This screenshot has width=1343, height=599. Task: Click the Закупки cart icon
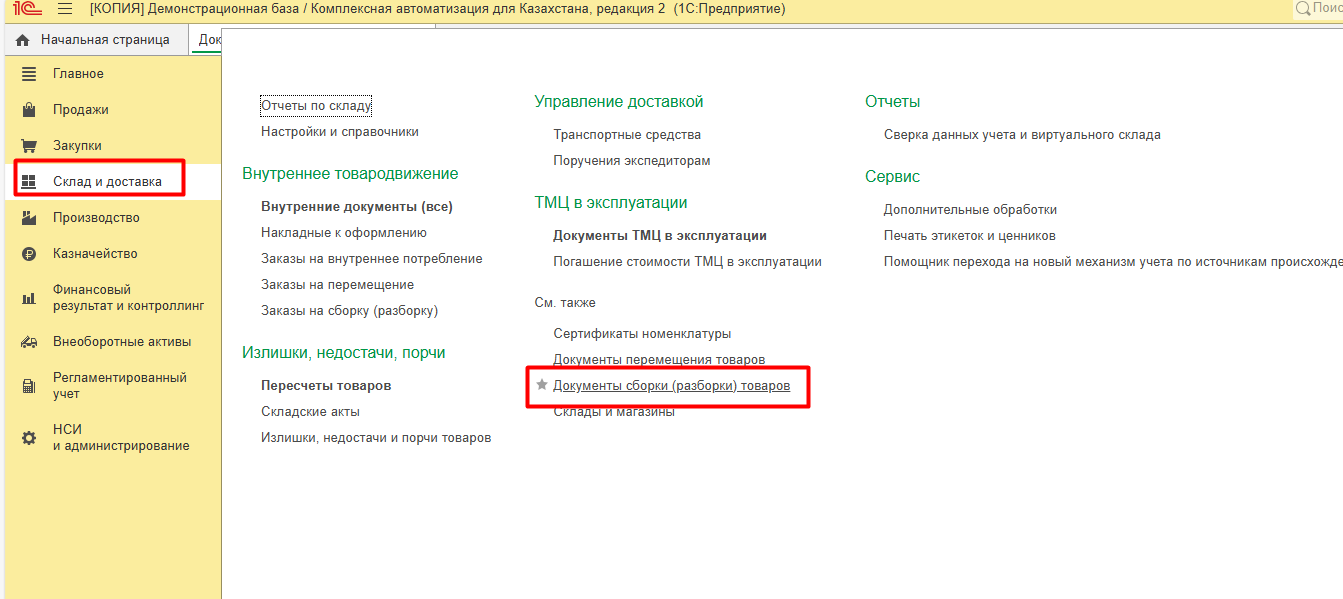29,146
